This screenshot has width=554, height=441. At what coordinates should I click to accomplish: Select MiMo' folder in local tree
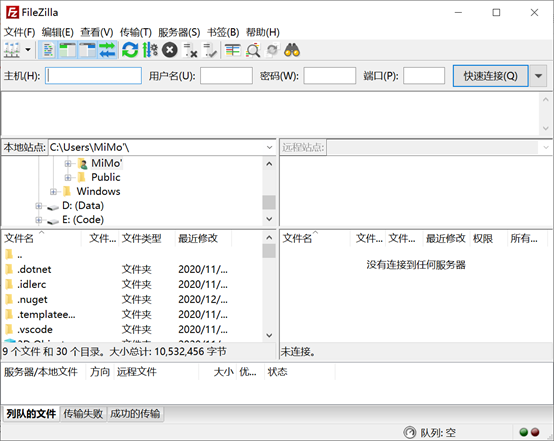click(x=107, y=163)
